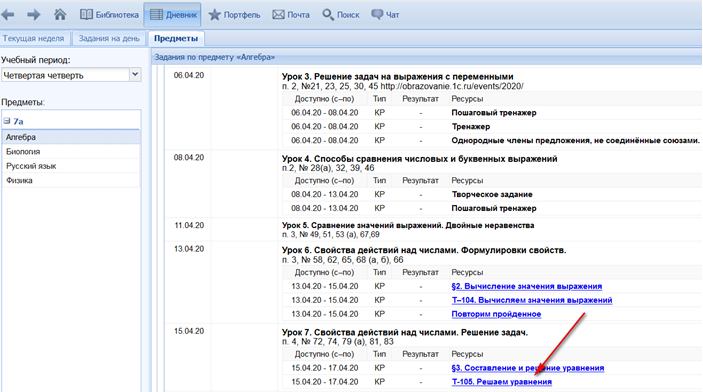Screen dimensions: 703x392
Task: Open link §2. Вычисление значения выражения
Action: (526, 286)
